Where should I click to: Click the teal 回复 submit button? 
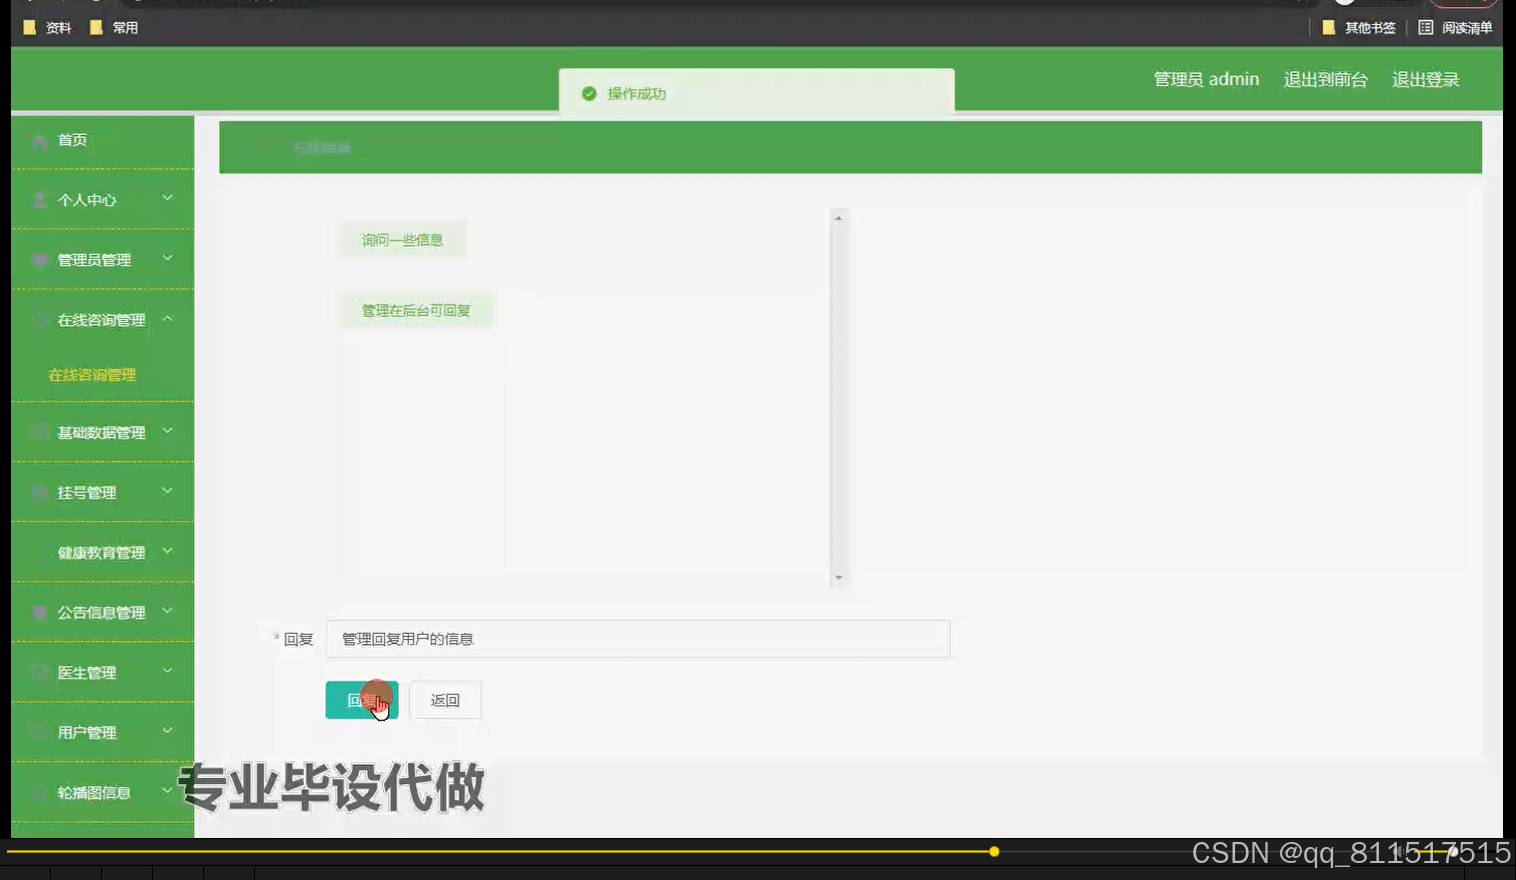pyautogui.click(x=361, y=700)
